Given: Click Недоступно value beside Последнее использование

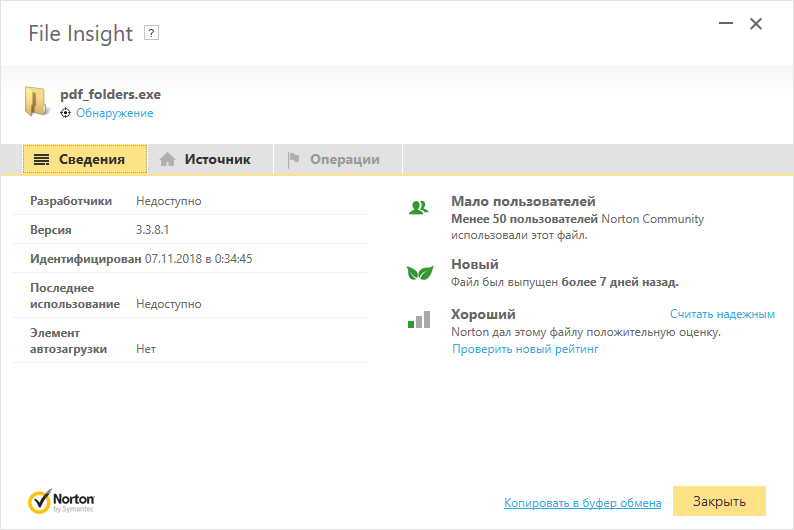Looking at the screenshot, I should coord(169,304).
